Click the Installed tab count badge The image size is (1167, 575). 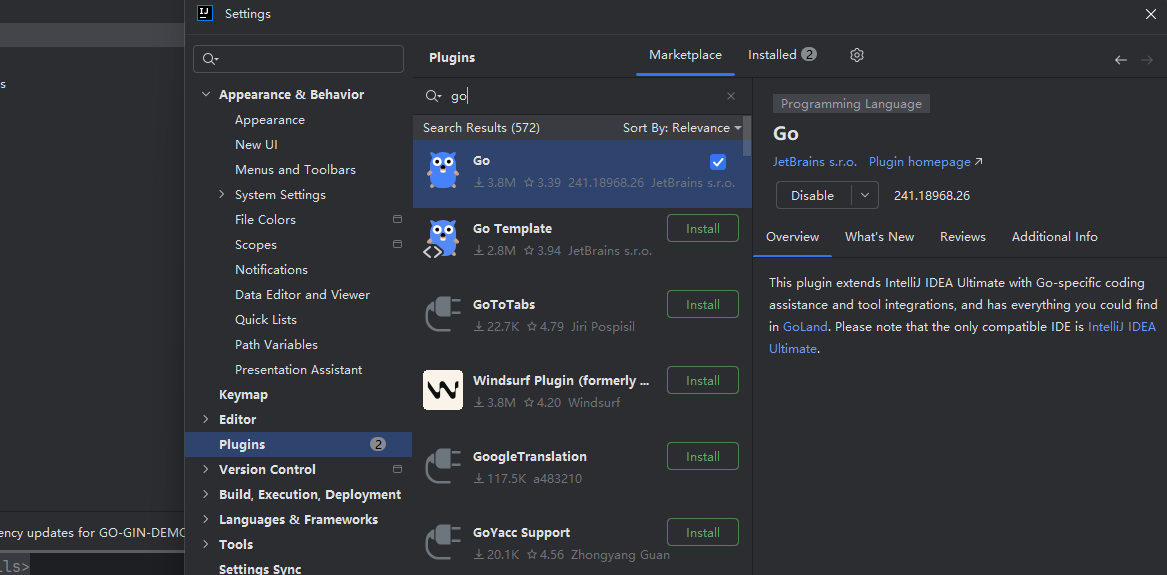click(810, 54)
